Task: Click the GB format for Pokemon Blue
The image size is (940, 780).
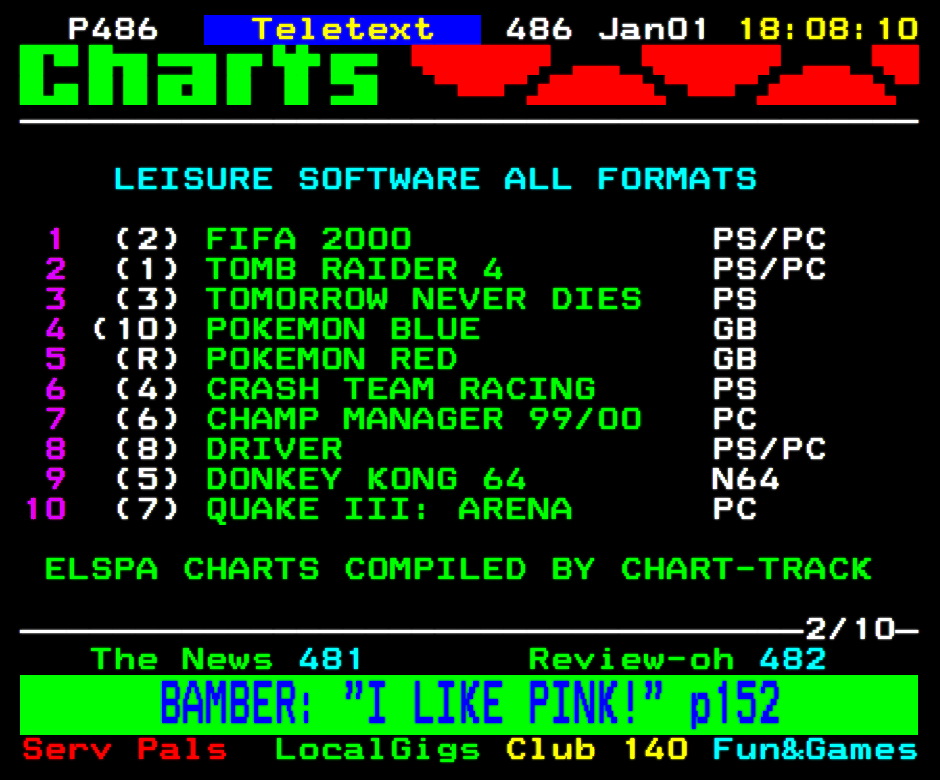Action: 734,329
